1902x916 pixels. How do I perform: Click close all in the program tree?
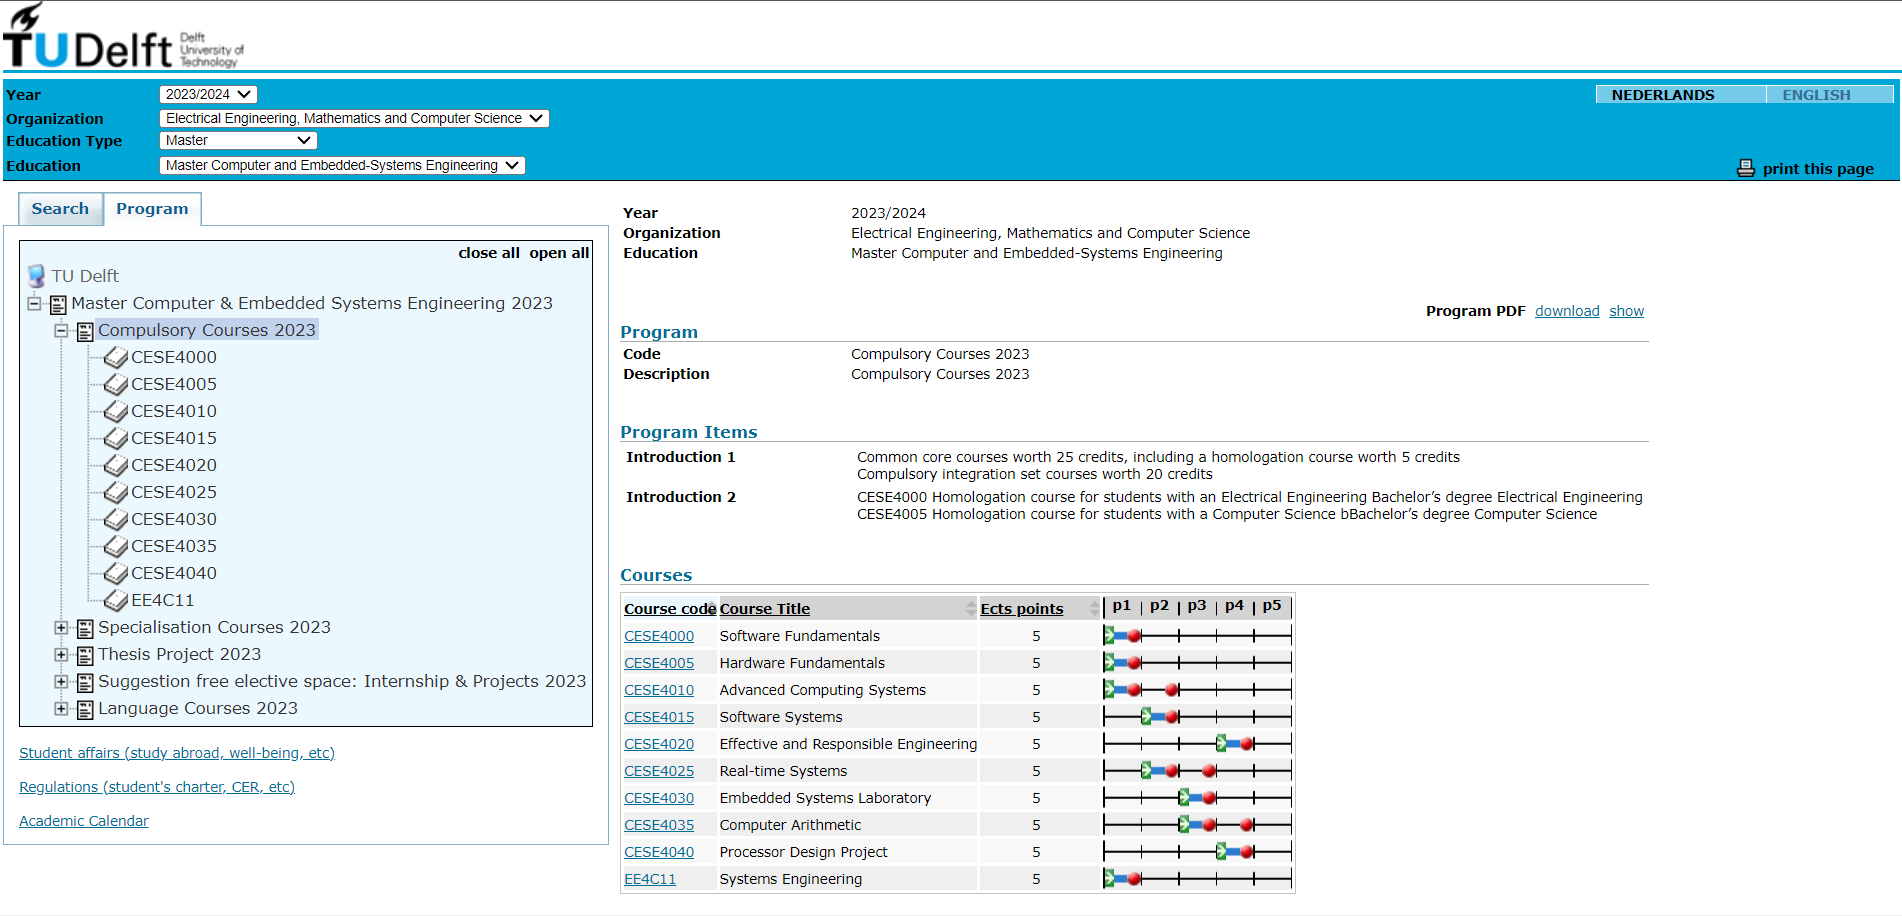coord(489,253)
